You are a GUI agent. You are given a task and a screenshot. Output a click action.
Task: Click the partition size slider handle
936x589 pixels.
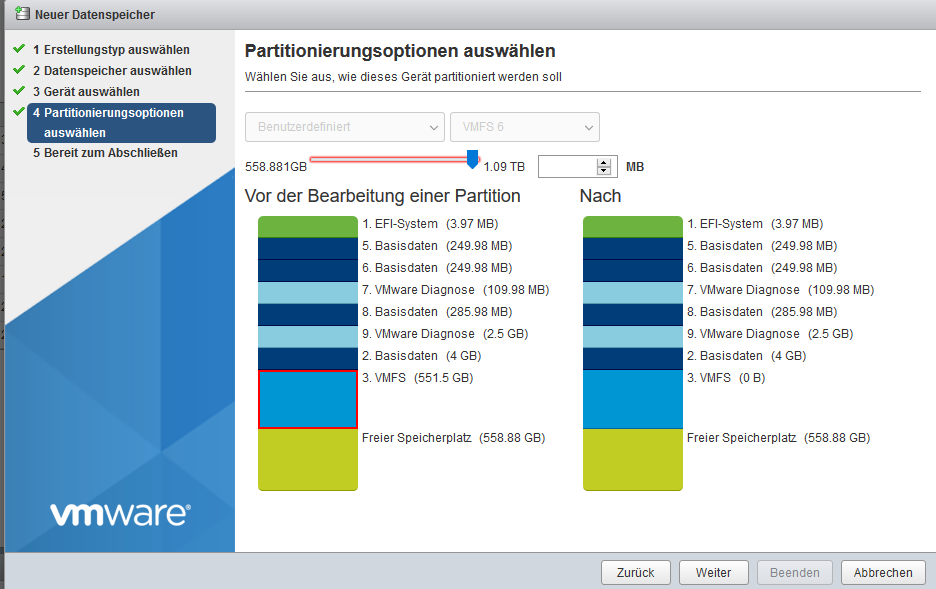(473, 159)
